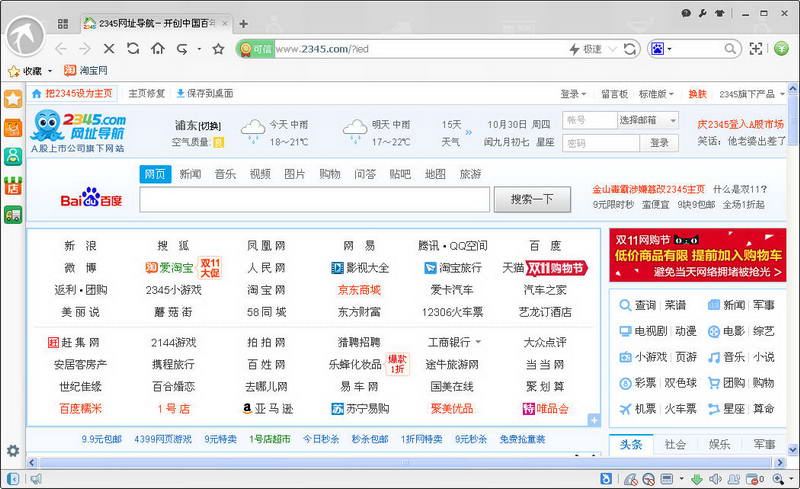Screen dimensions: 800x489
Task: Click the 切换 city switch link
Action: coord(209,126)
